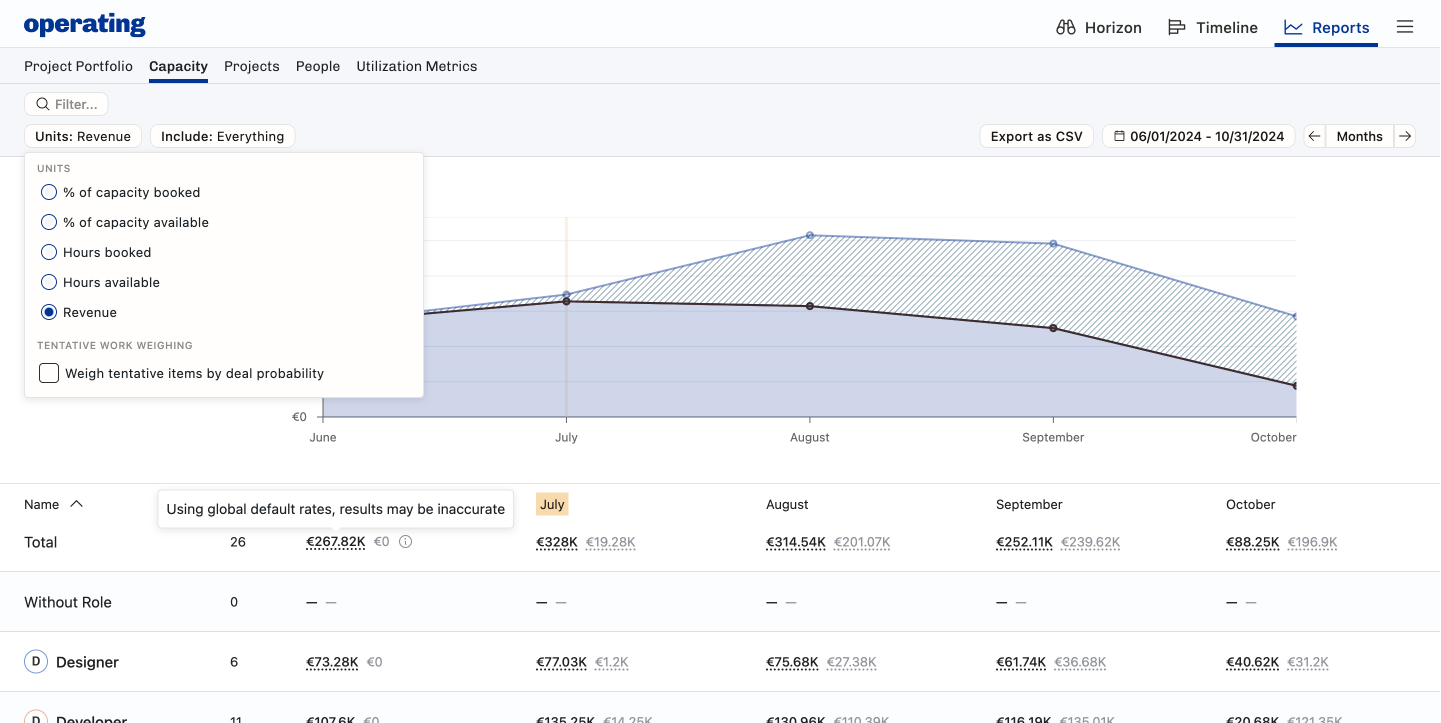Image resolution: width=1441 pixels, height=723 pixels.
Task: Click the info icon beside June total
Action: pos(405,542)
